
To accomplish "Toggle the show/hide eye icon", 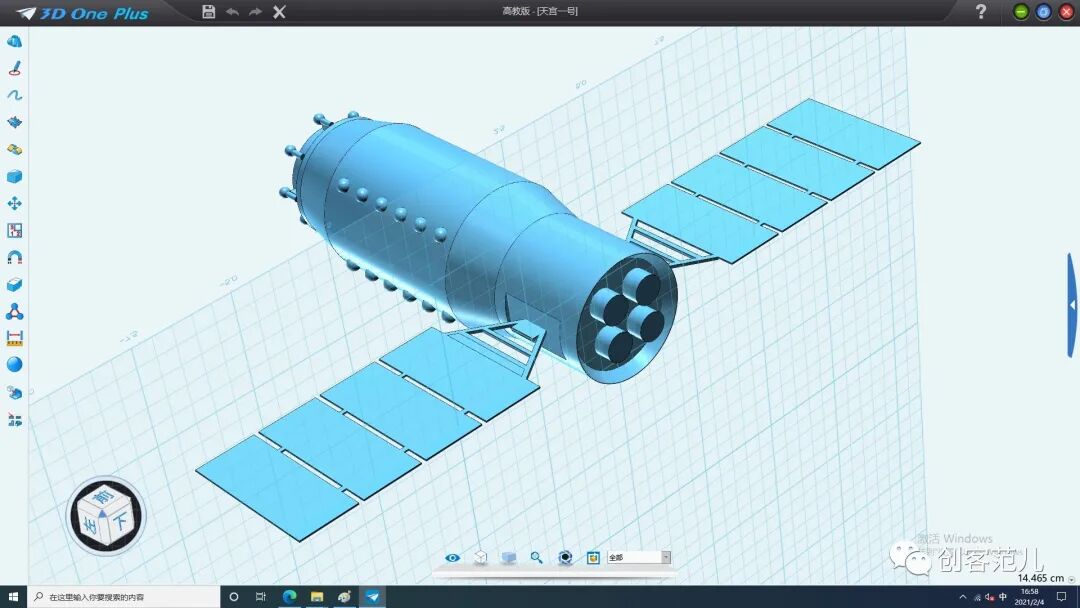I will coord(453,558).
